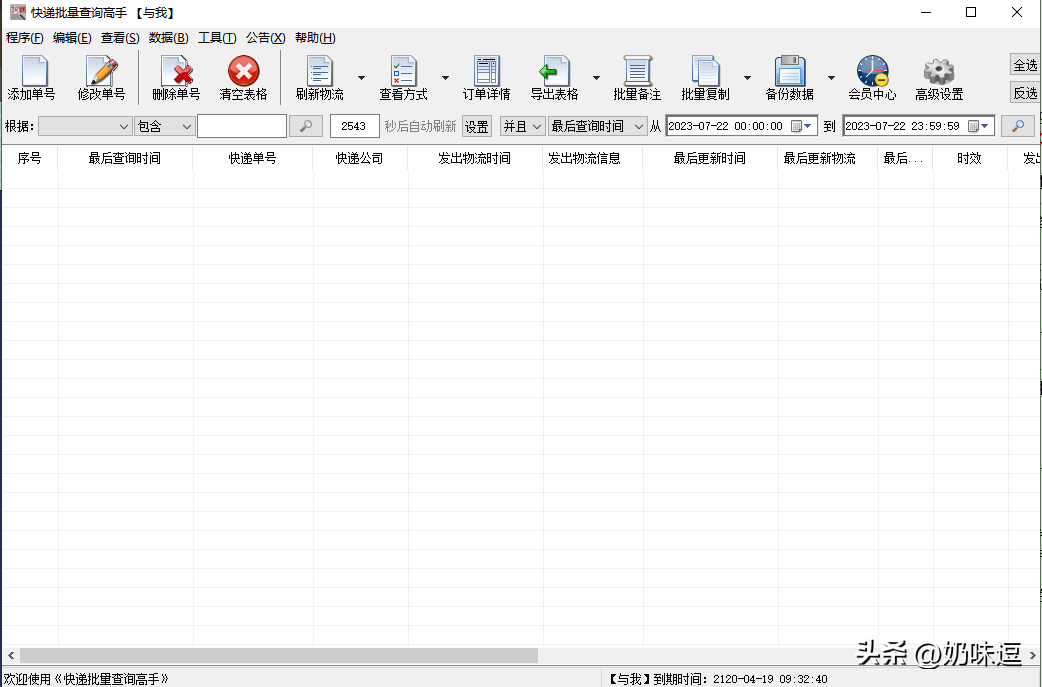
Task: Click the search keyword input field
Action: [x=242, y=127]
